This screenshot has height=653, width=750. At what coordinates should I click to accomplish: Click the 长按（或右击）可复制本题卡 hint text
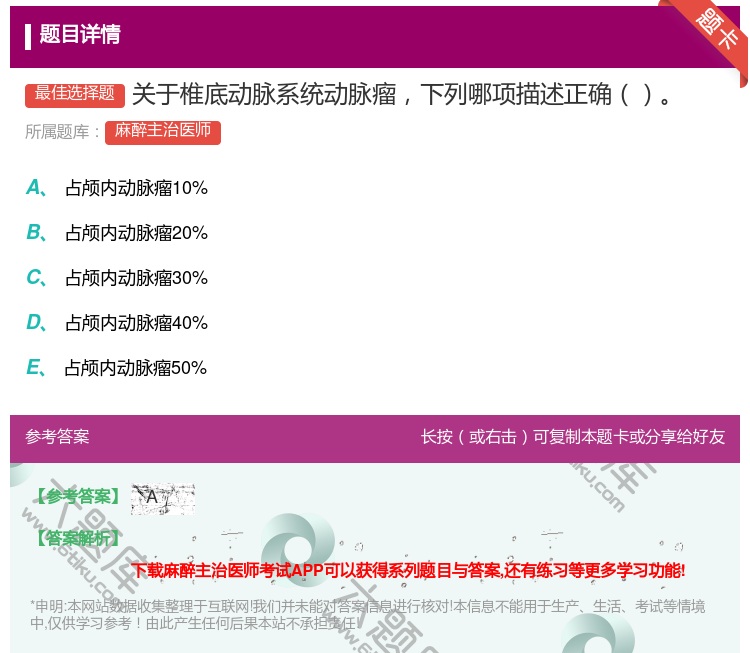(573, 437)
